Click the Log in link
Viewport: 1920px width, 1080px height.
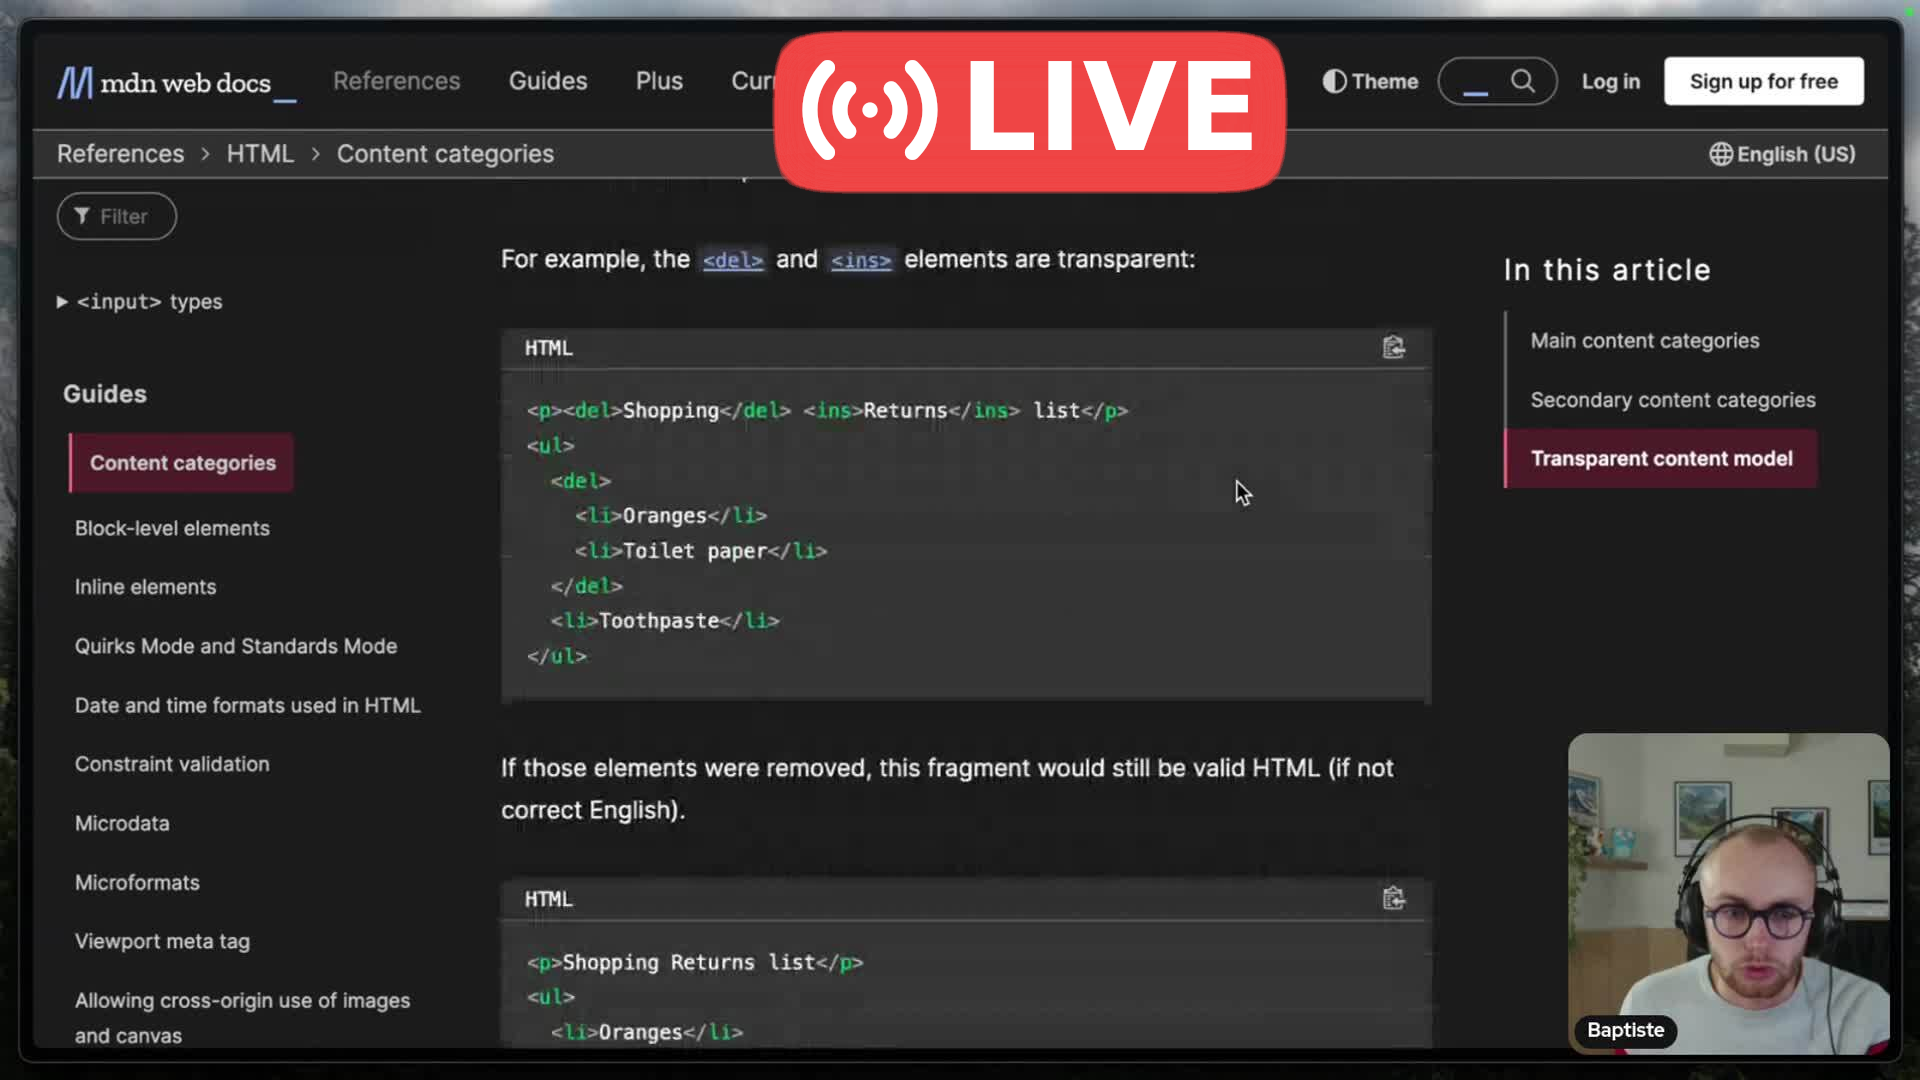[x=1610, y=82]
